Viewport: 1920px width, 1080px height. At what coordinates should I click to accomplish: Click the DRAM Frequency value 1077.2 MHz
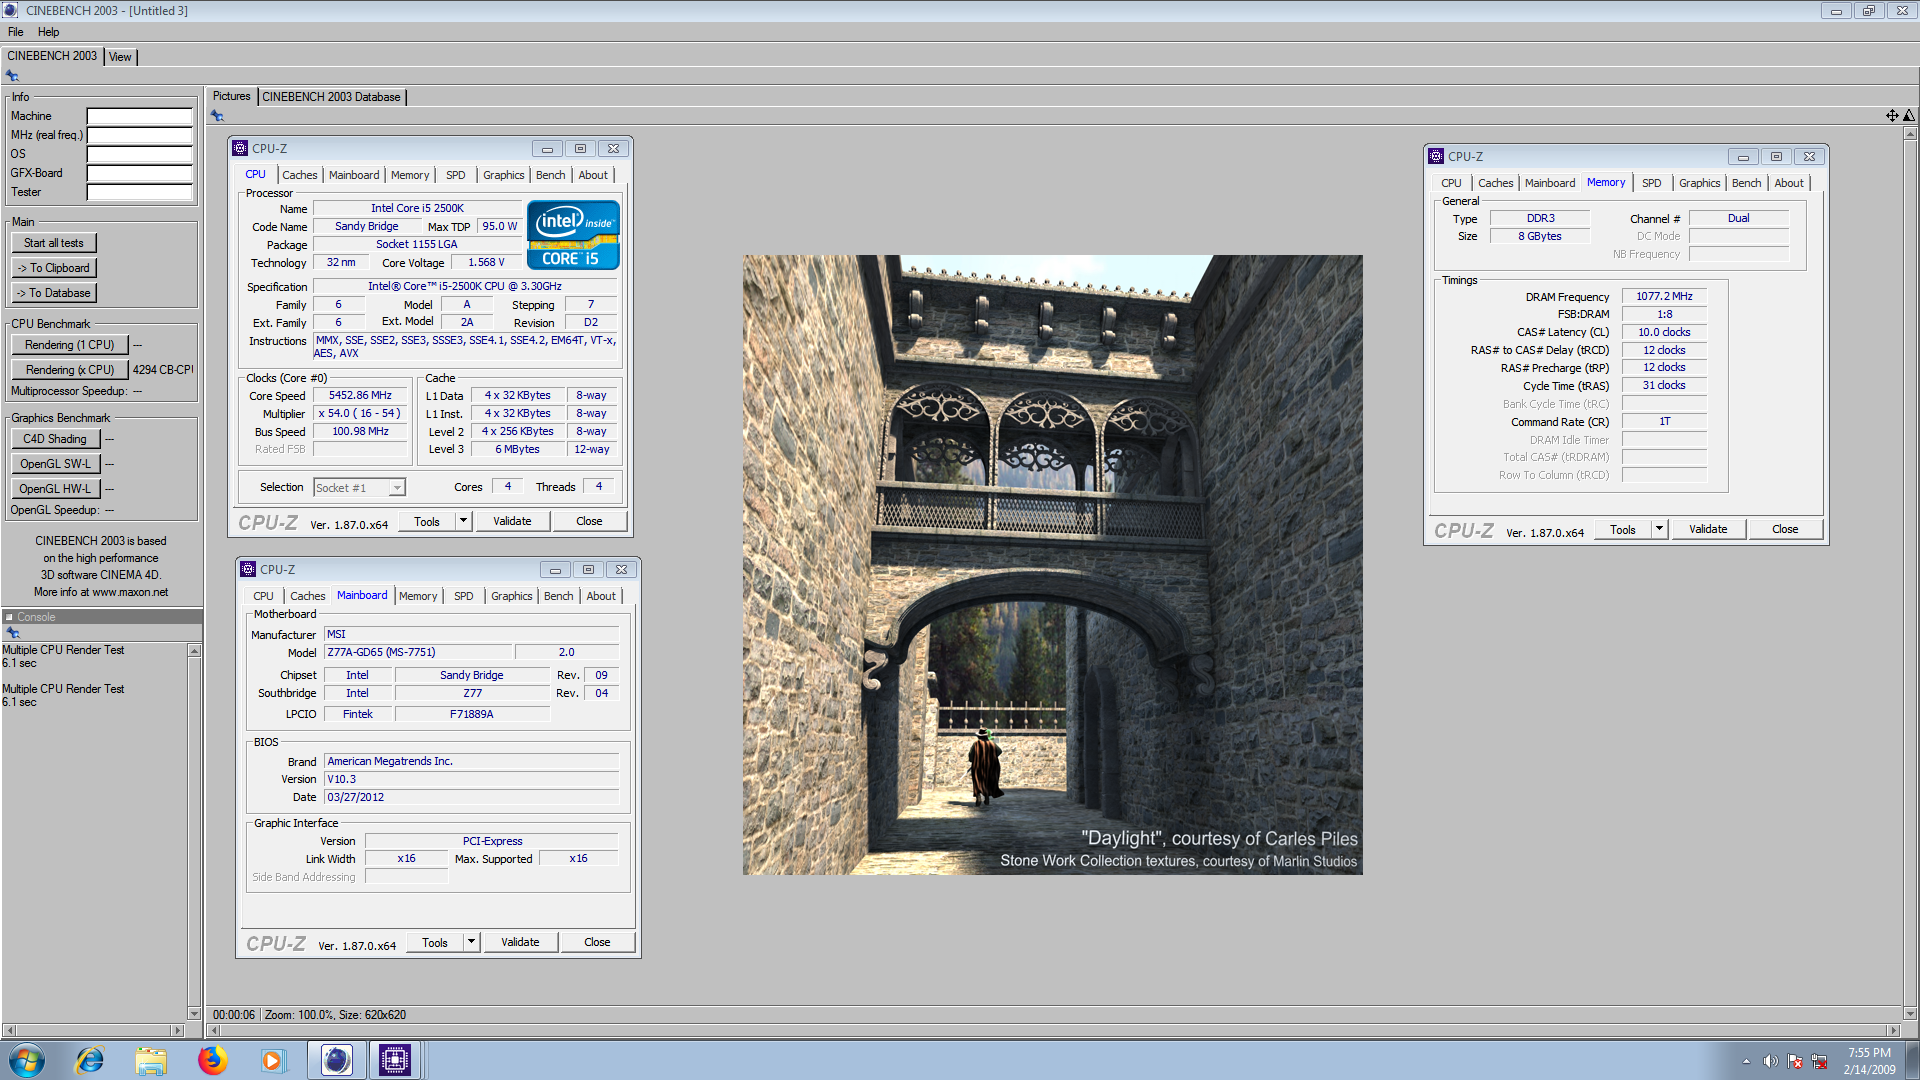pyautogui.click(x=1664, y=296)
